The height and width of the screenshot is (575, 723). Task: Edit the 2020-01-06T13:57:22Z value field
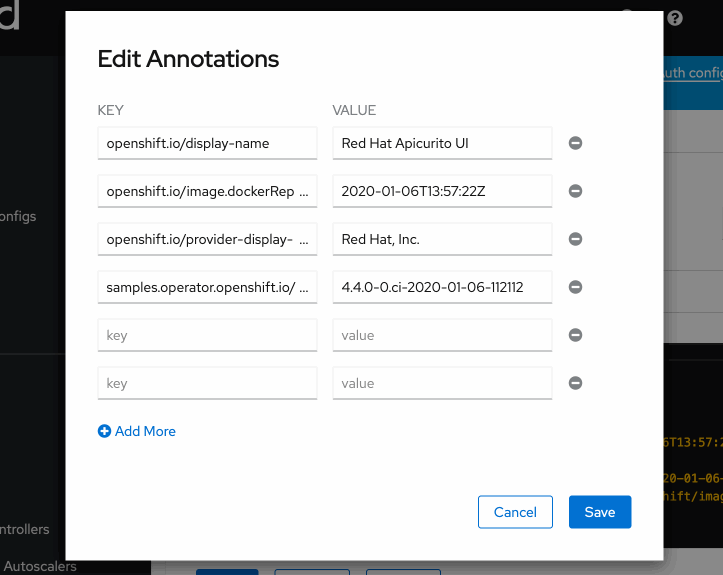[x=442, y=191]
